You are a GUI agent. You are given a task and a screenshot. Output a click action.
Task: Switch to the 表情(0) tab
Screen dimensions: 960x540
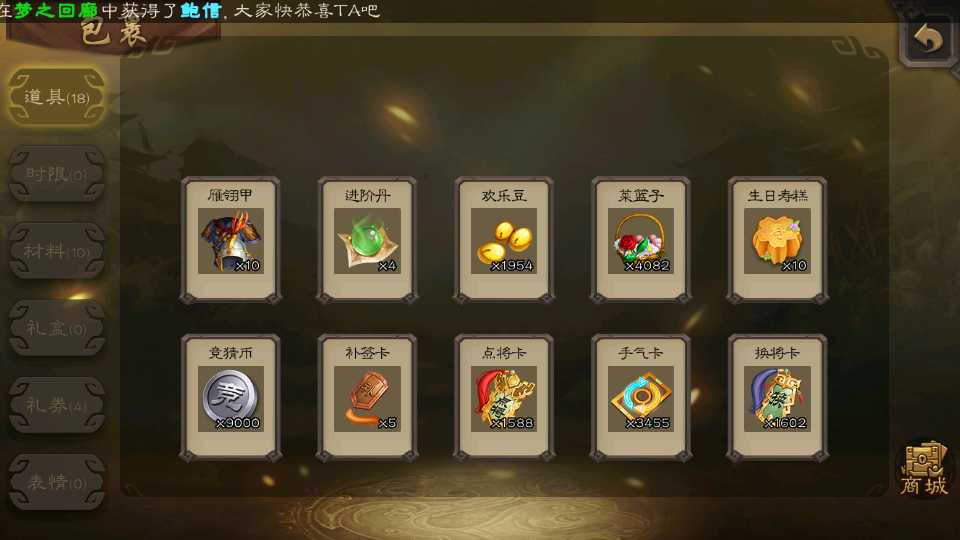[x=56, y=482]
